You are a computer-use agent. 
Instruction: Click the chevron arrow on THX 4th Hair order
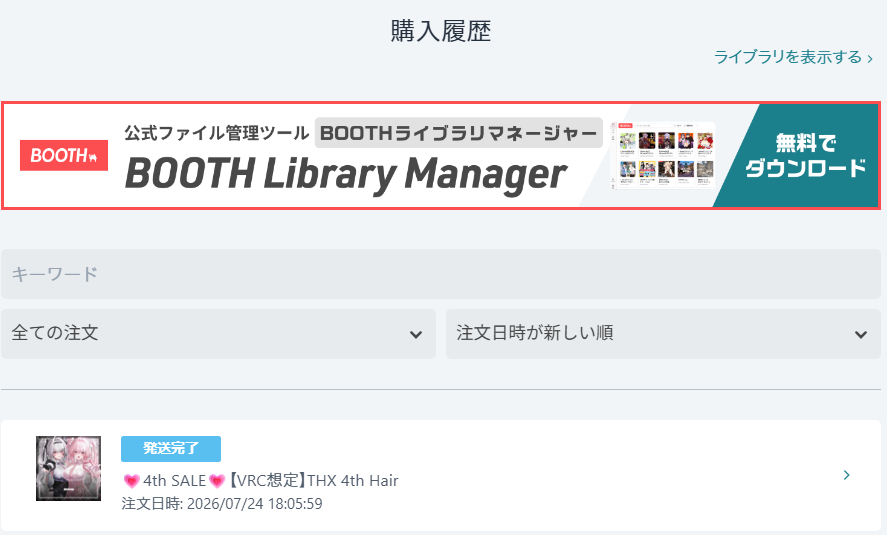pos(846,475)
